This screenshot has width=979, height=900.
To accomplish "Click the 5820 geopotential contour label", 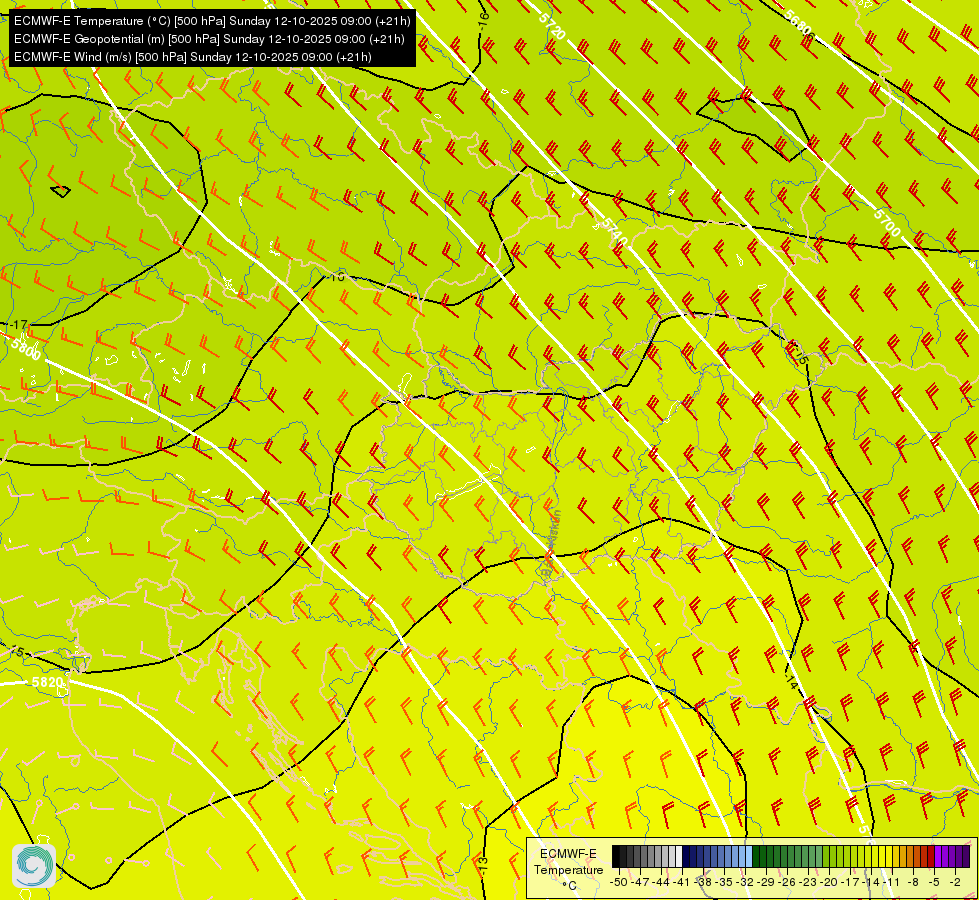I will coord(47,682).
